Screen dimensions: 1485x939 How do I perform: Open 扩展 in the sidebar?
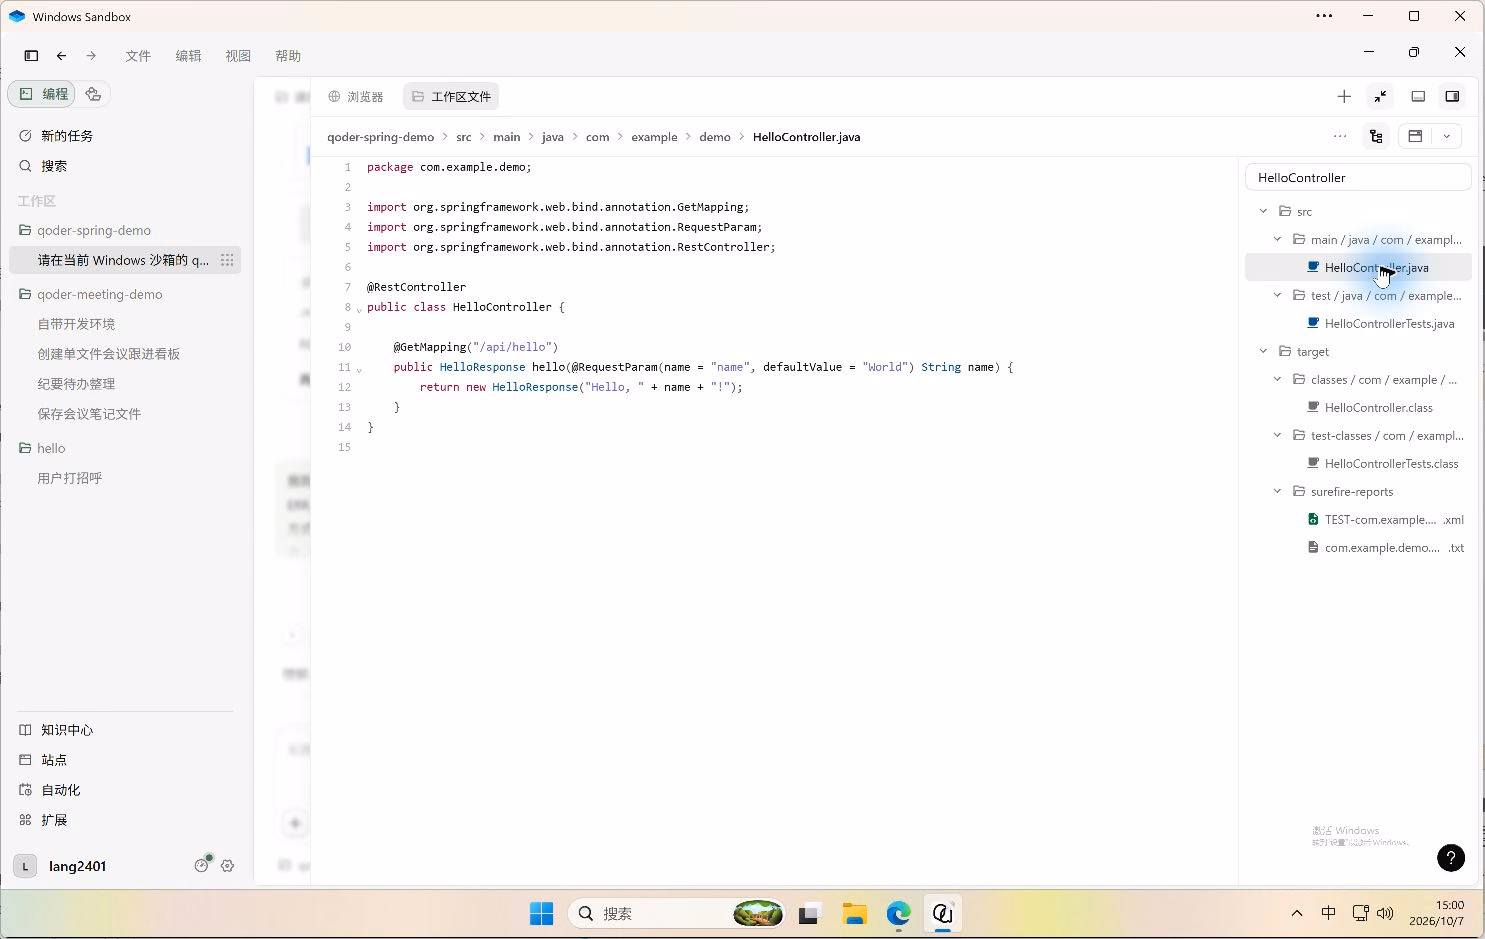pos(125,820)
